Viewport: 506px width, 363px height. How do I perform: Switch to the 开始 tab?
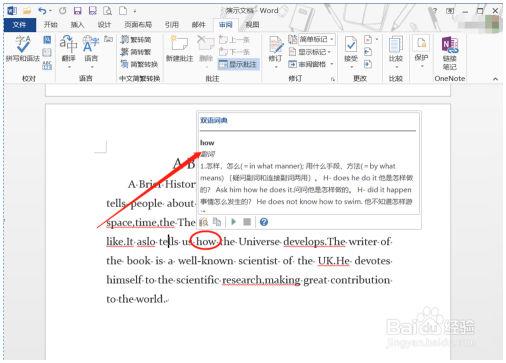(51, 25)
